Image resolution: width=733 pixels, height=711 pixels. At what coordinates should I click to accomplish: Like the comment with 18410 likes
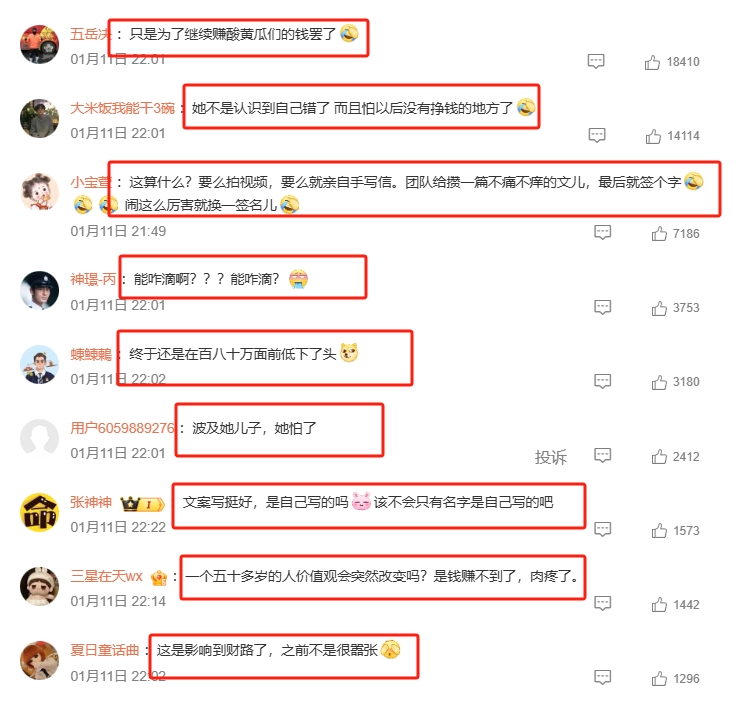point(652,62)
